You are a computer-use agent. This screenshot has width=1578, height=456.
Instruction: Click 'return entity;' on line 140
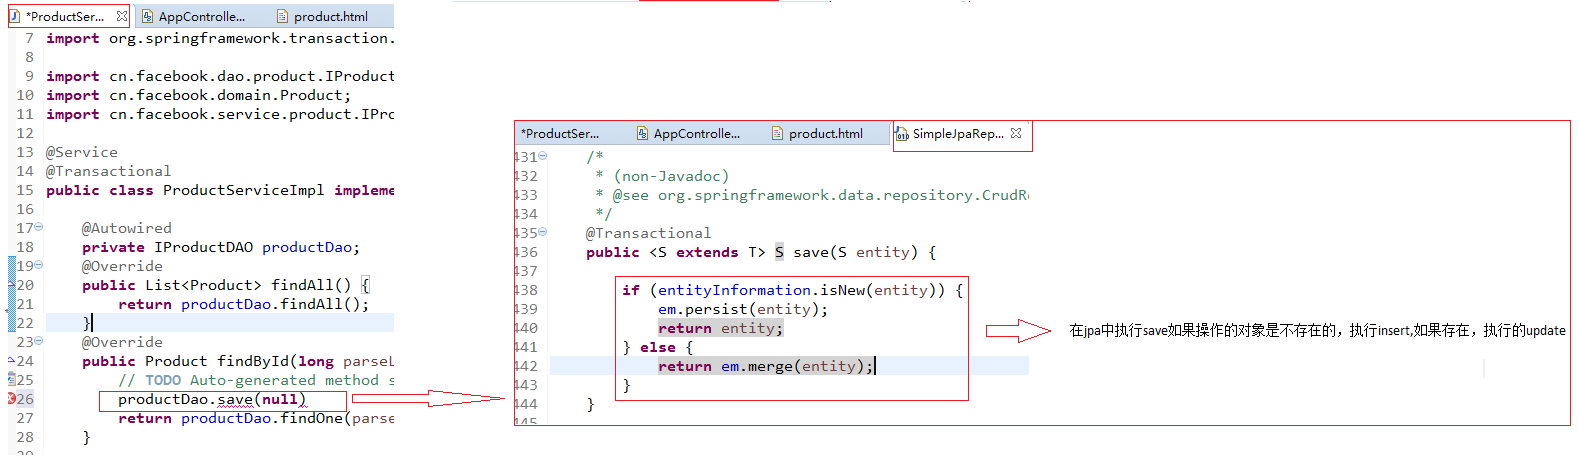coord(721,328)
